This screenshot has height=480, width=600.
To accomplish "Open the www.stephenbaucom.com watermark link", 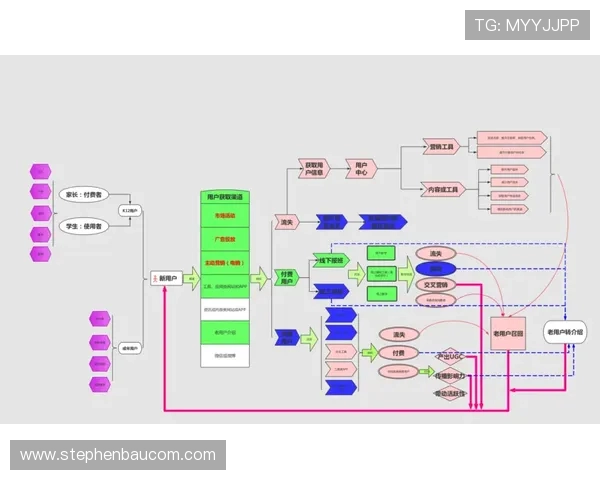I will point(118,455).
